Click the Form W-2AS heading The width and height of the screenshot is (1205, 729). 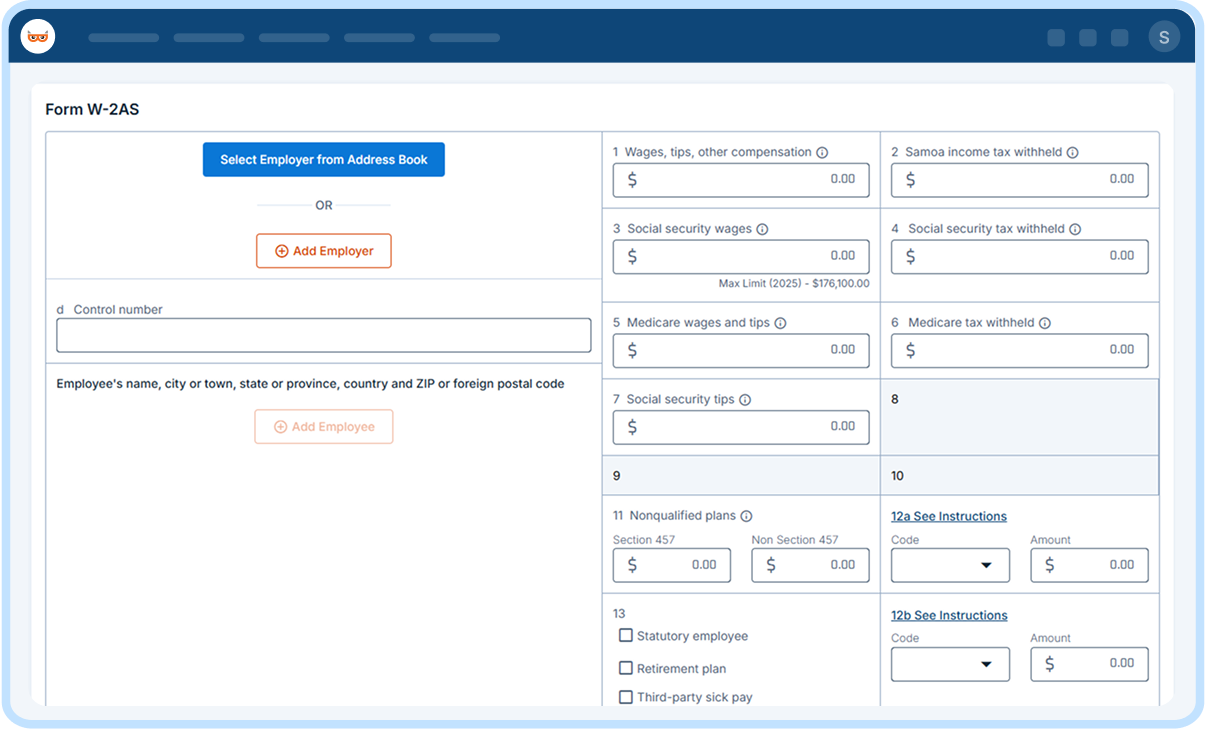tap(92, 110)
